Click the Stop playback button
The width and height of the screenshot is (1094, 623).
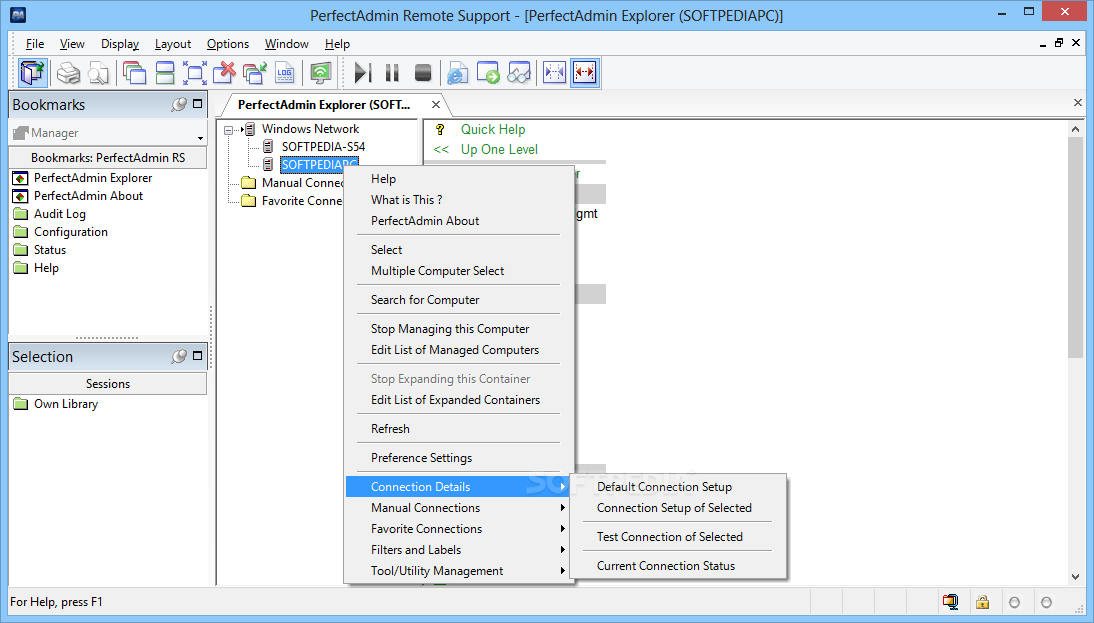(423, 73)
